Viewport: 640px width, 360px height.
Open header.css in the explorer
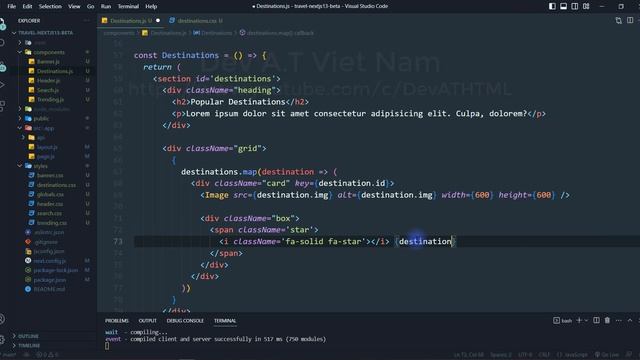coord(50,204)
